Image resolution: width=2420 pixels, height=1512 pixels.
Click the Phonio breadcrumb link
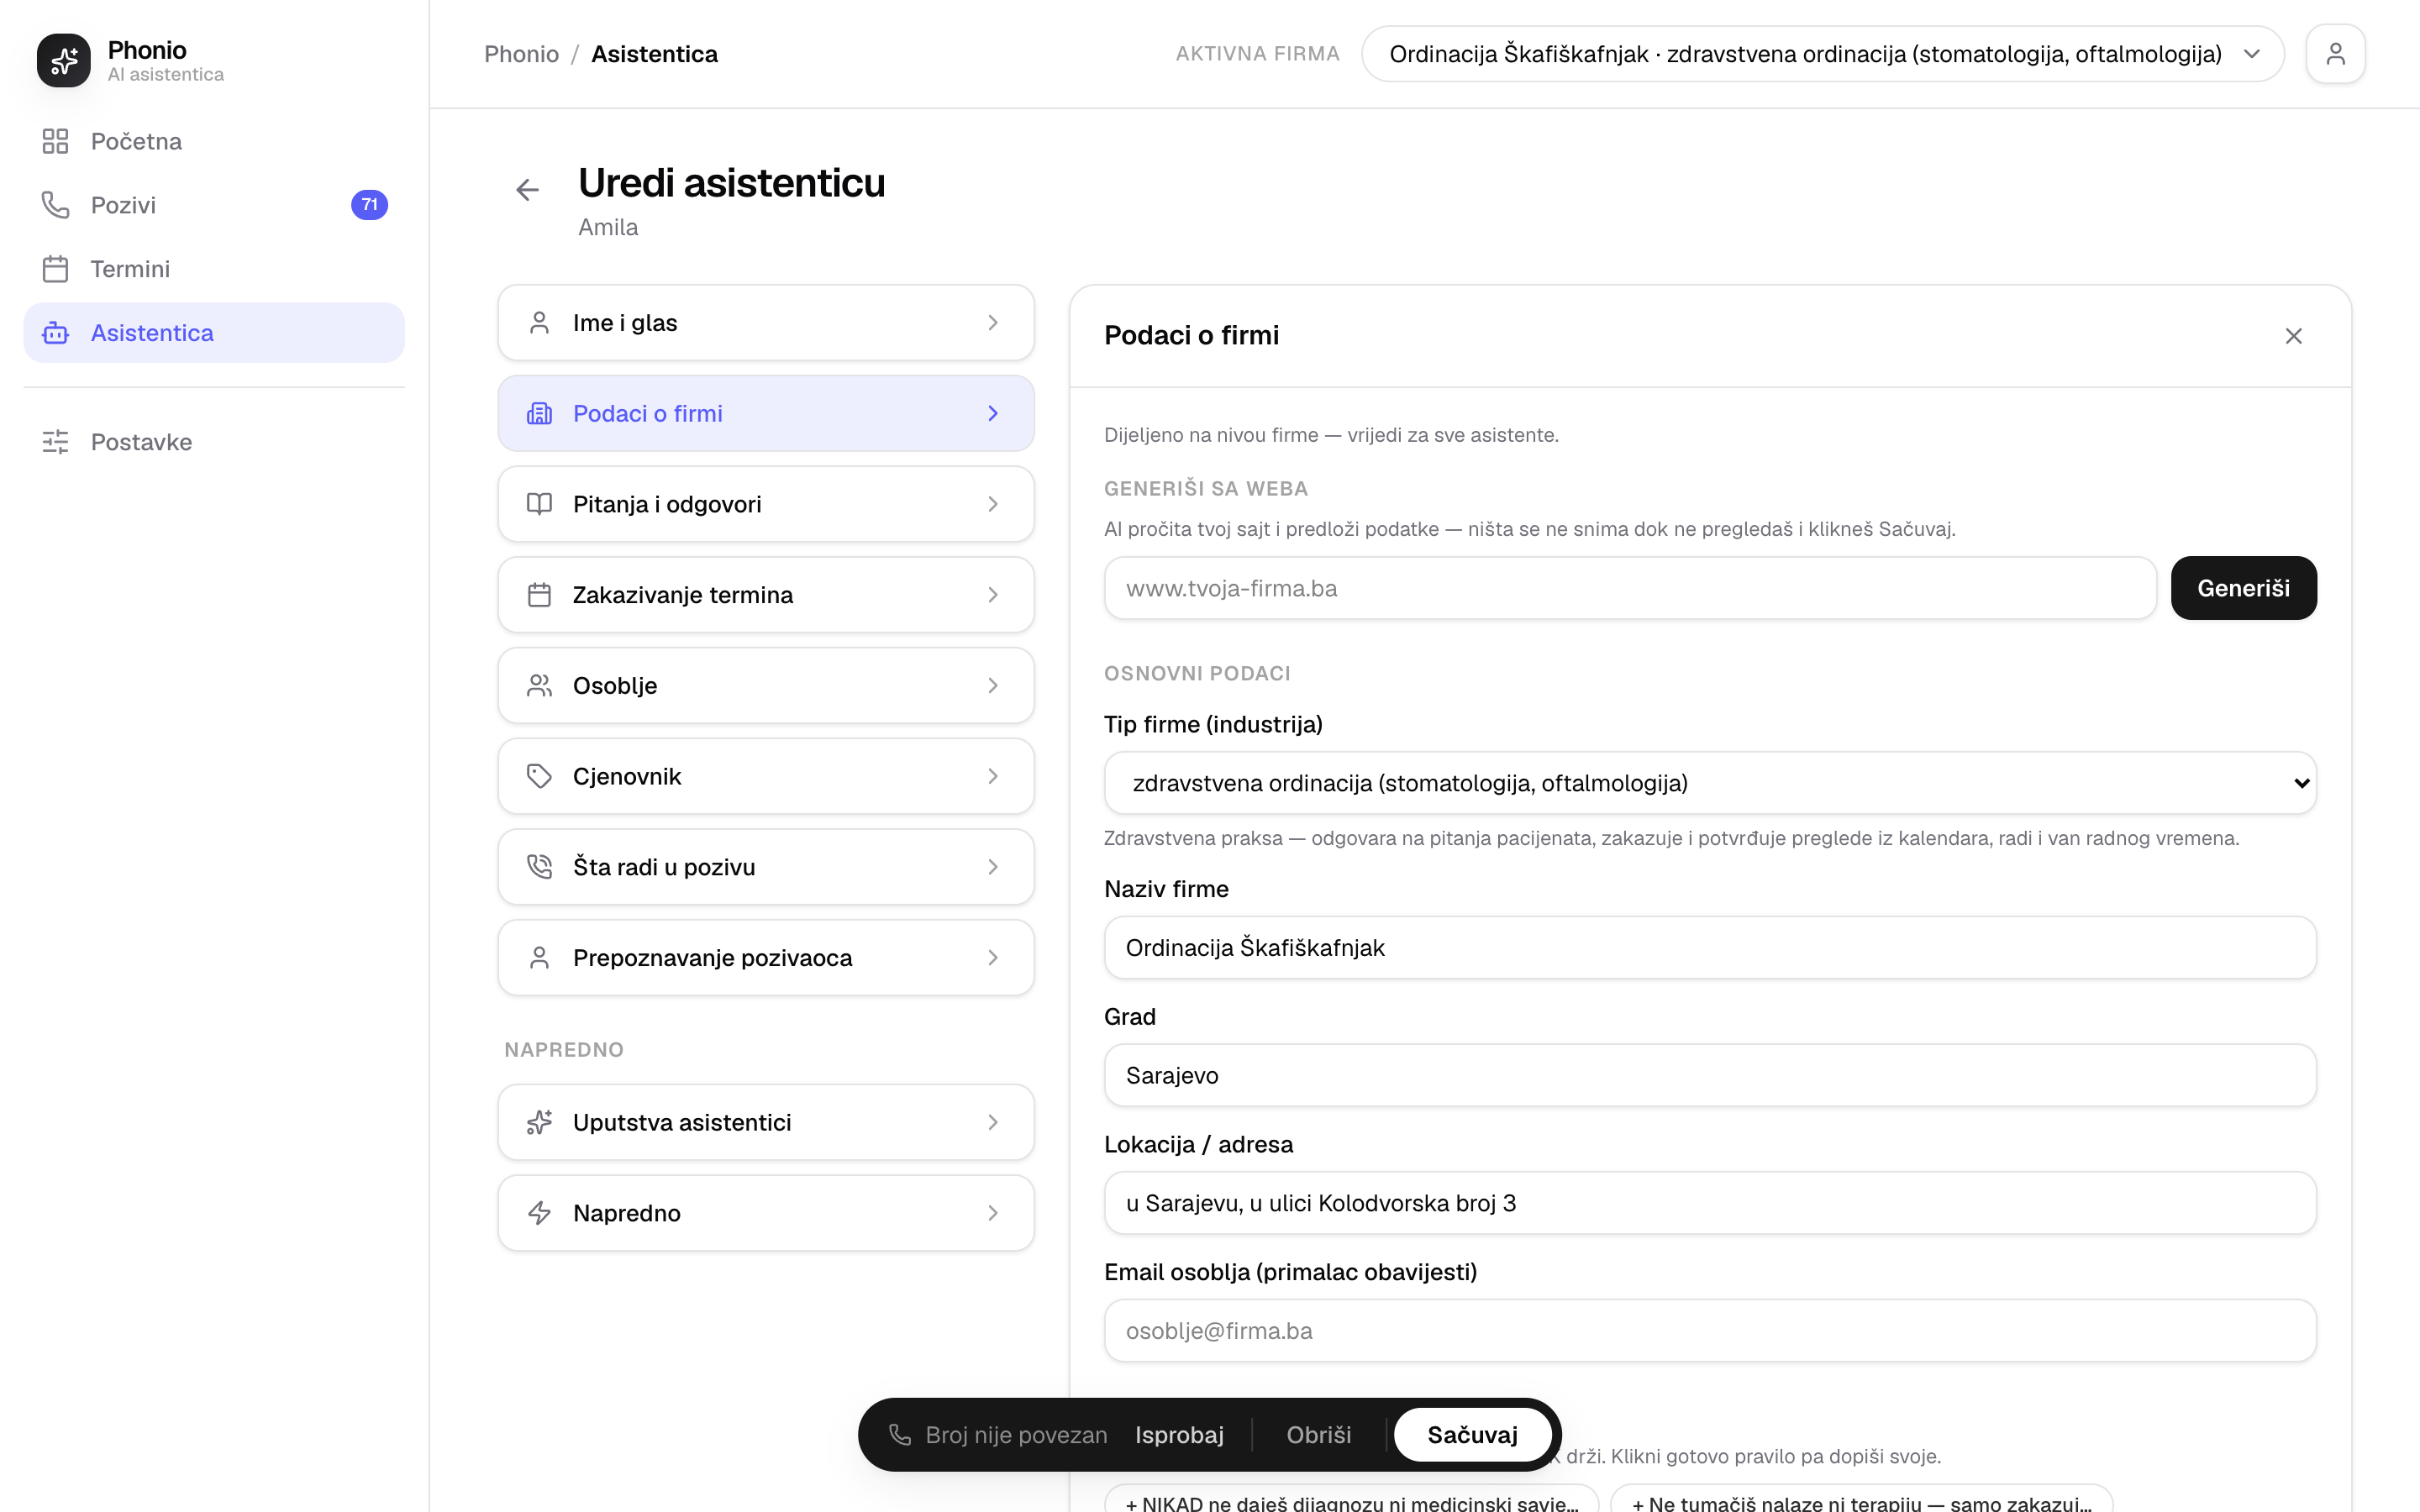coord(521,54)
